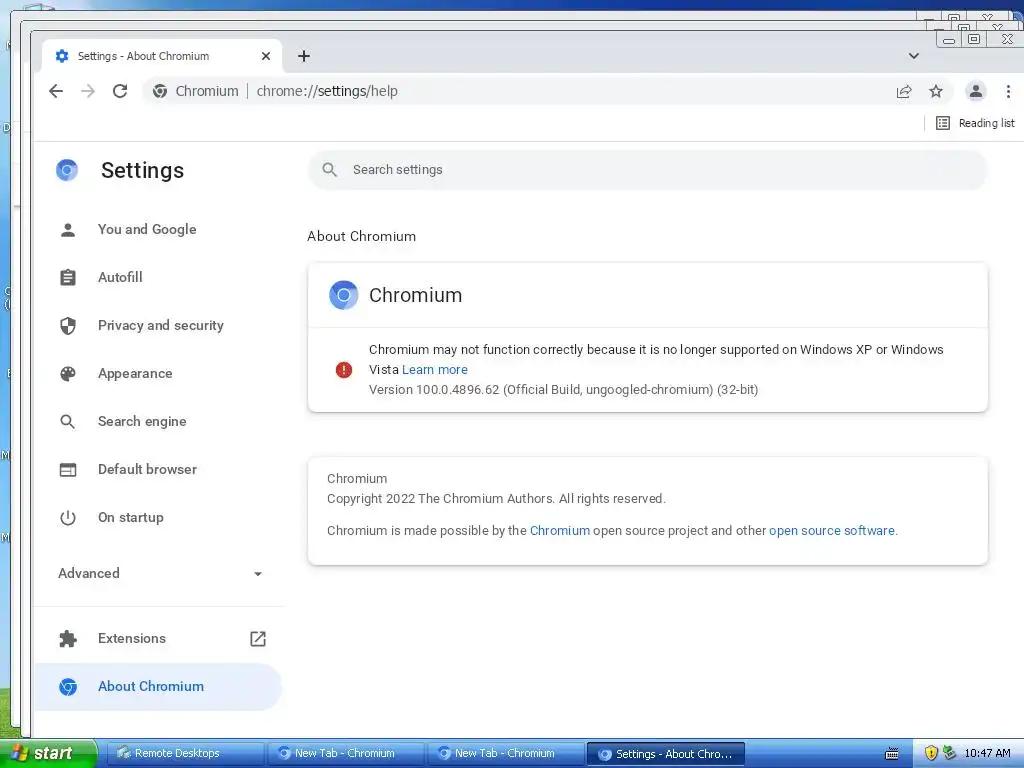
Task: Click the window icon for Default browser
Action: (x=68, y=470)
